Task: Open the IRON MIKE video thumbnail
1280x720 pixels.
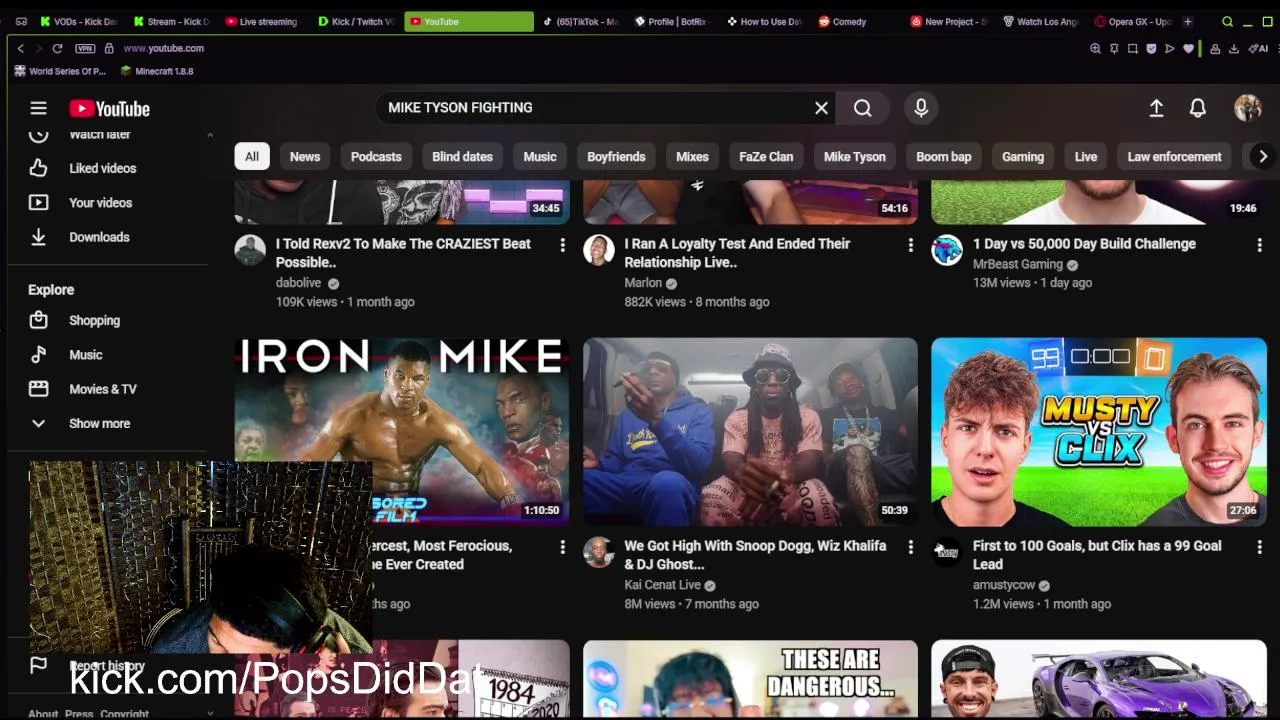Action: coord(402,432)
